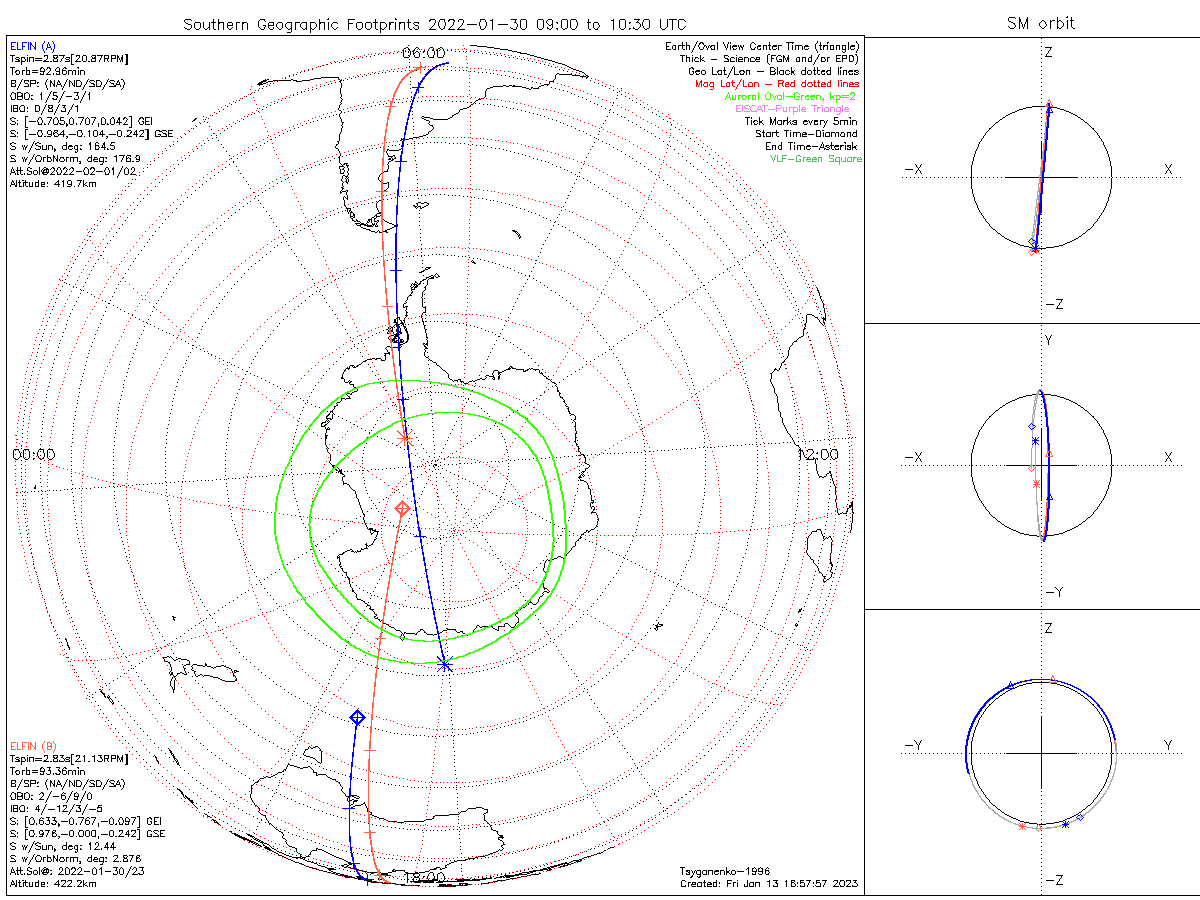Image resolution: width=1200 pixels, height=900 pixels.
Task: Click the 12:00 local time label
Action: click(818, 454)
